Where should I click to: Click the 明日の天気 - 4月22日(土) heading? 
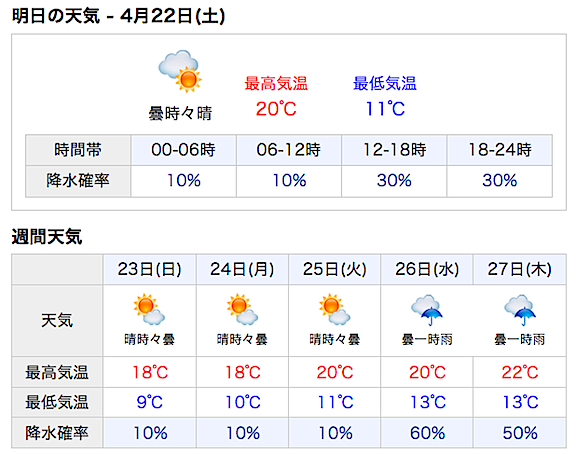[118, 16]
